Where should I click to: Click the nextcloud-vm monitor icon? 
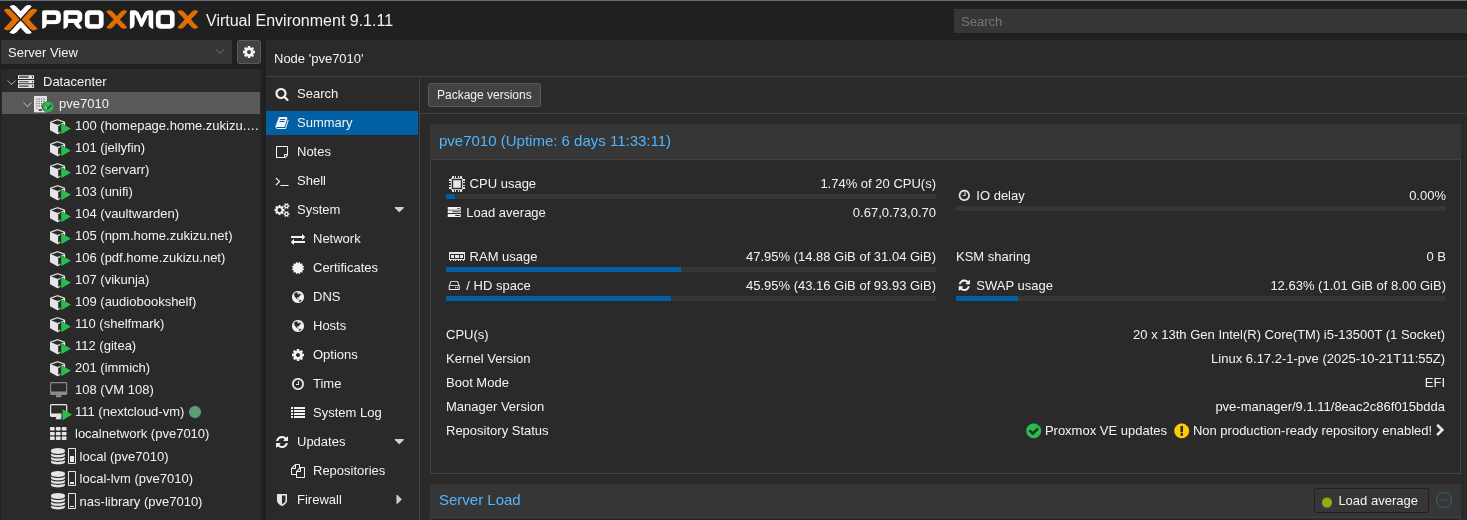tap(59, 412)
